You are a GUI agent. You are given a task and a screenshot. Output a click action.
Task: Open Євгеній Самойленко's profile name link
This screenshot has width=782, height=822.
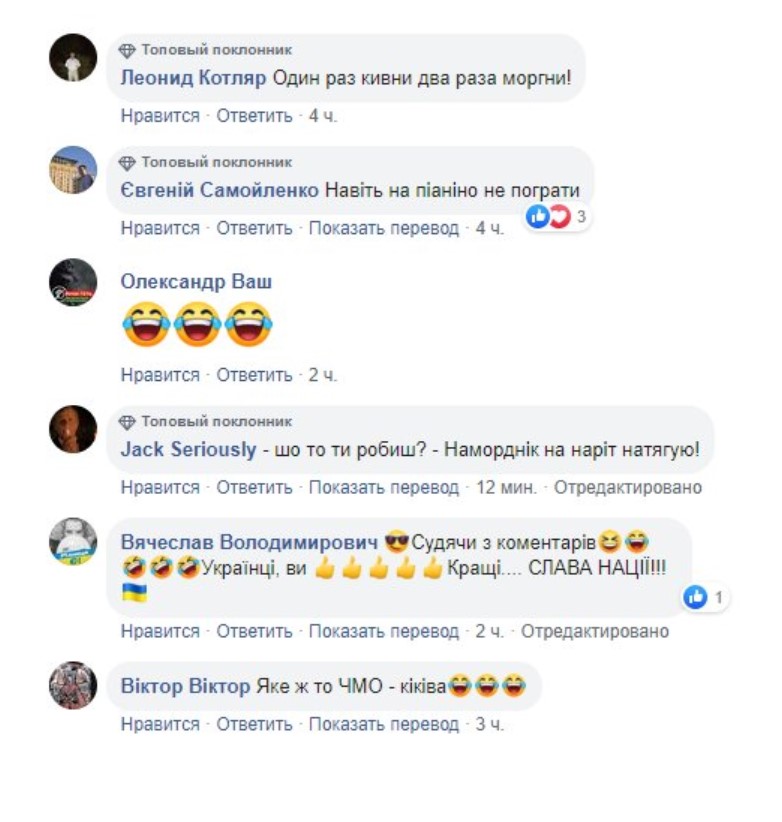pyautogui.click(x=220, y=190)
